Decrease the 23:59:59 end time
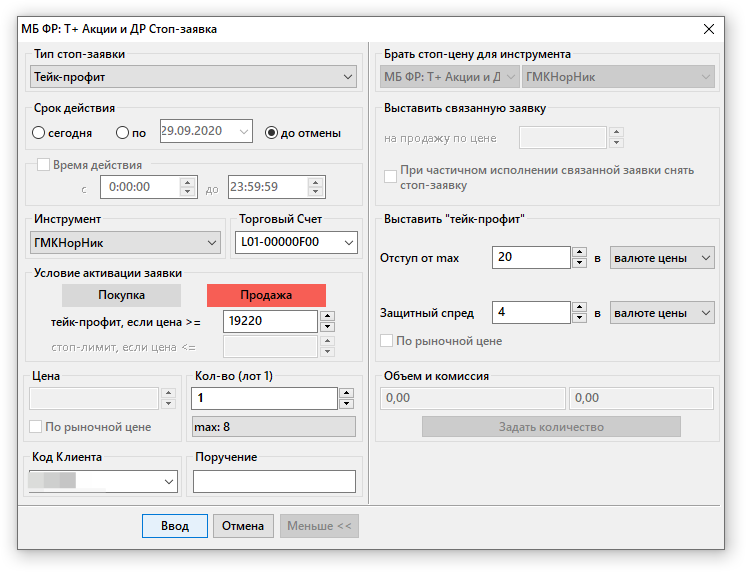746x572 pixels. coord(315,192)
